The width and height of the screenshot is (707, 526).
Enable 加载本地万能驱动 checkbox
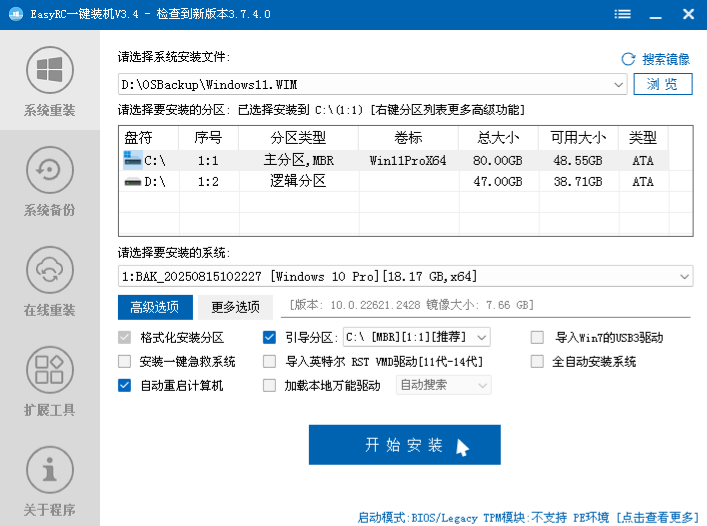pyautogui.click(x=269, y=385)
